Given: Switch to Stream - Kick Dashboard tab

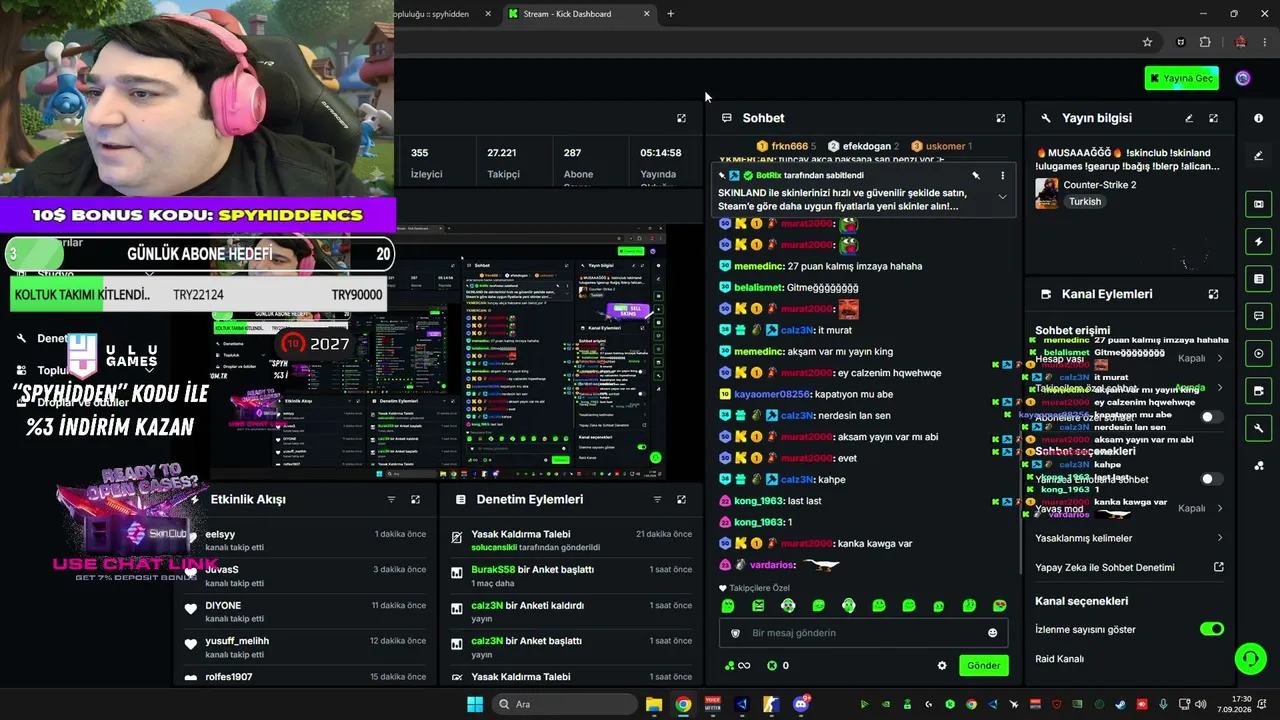Looking at the screenshot, I should click(580, 14).
